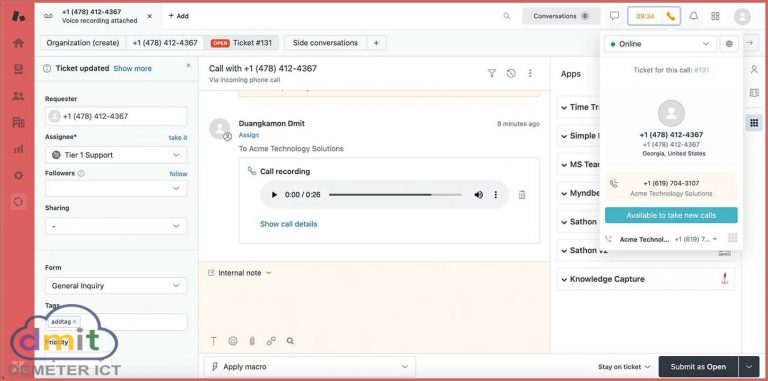Insert an emoji in the composer
Image resolution: width=768 pixels, height=381 pixels.
pos(233,341)
